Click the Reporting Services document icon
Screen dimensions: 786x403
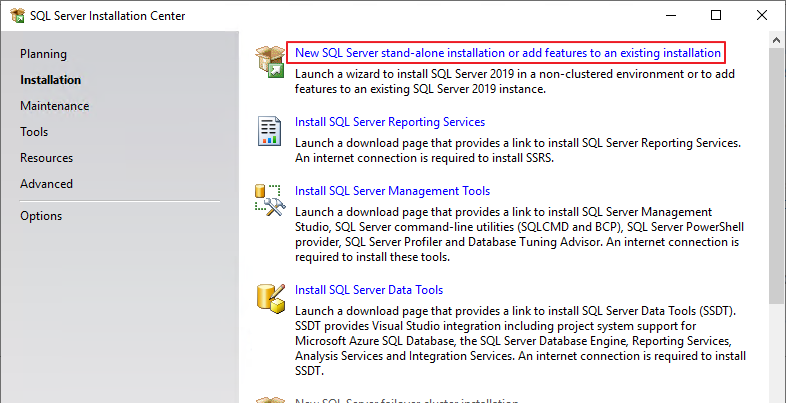coord(269,131)
